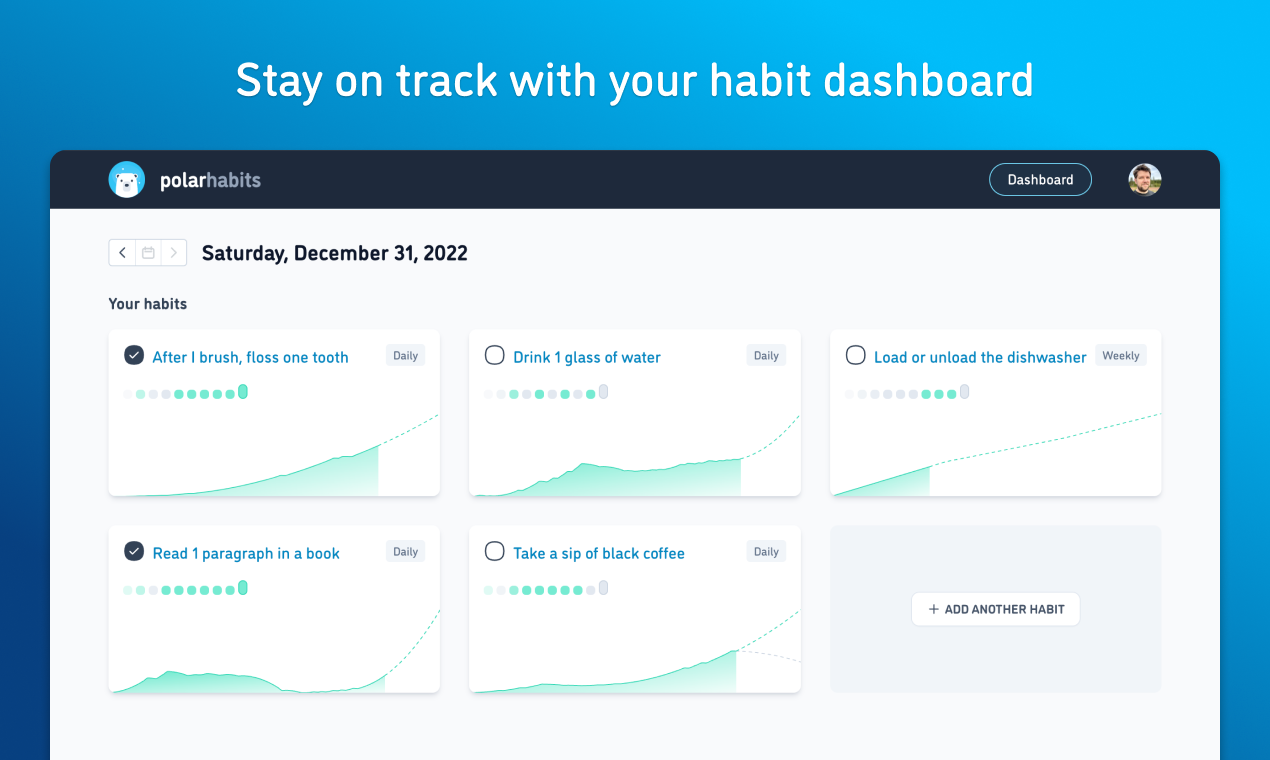The height and width of the screenshot is (760, 1270).
Task: Go to previous day with left chevron
Action: pos(122,253)
